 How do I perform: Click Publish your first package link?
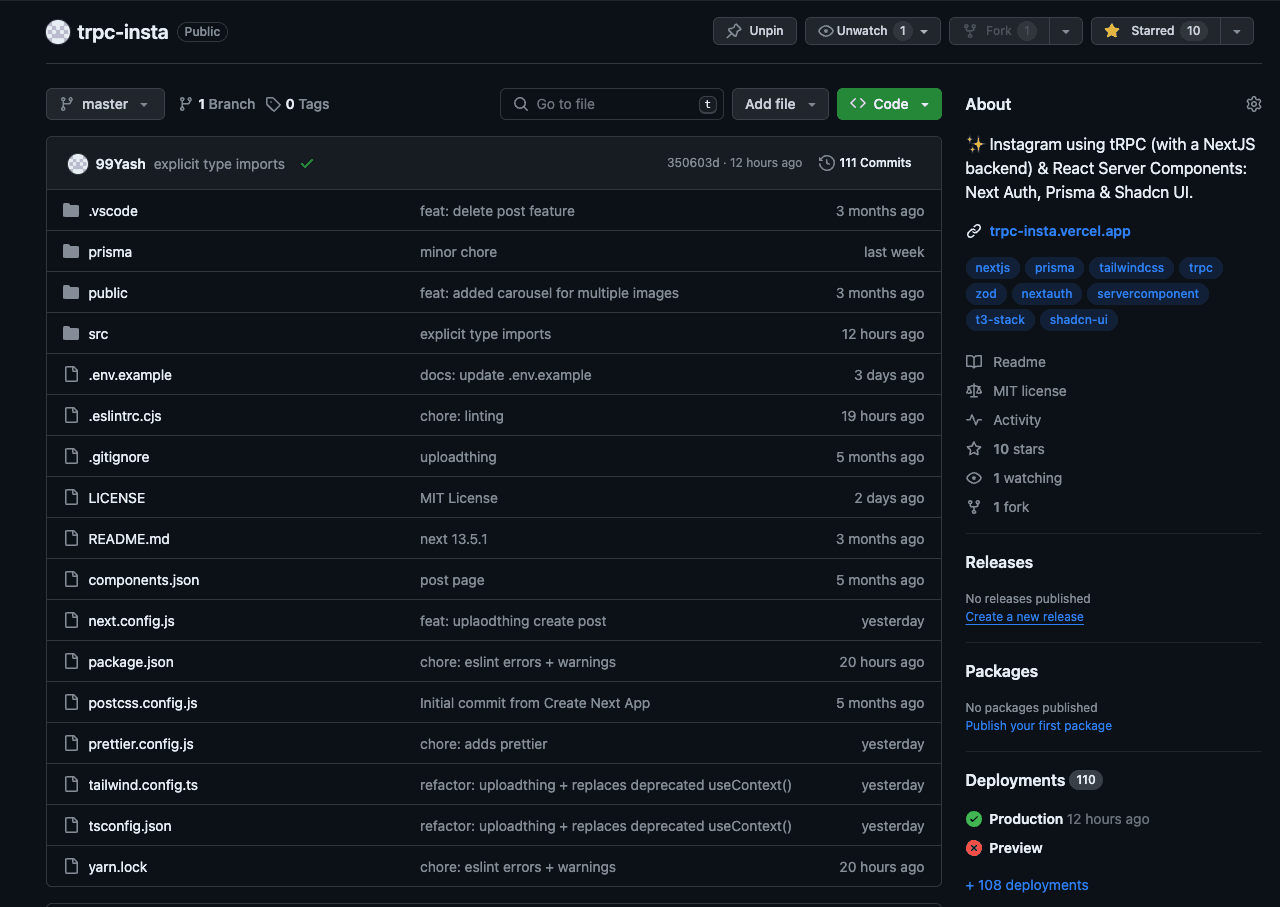[x=1038, y=726]
